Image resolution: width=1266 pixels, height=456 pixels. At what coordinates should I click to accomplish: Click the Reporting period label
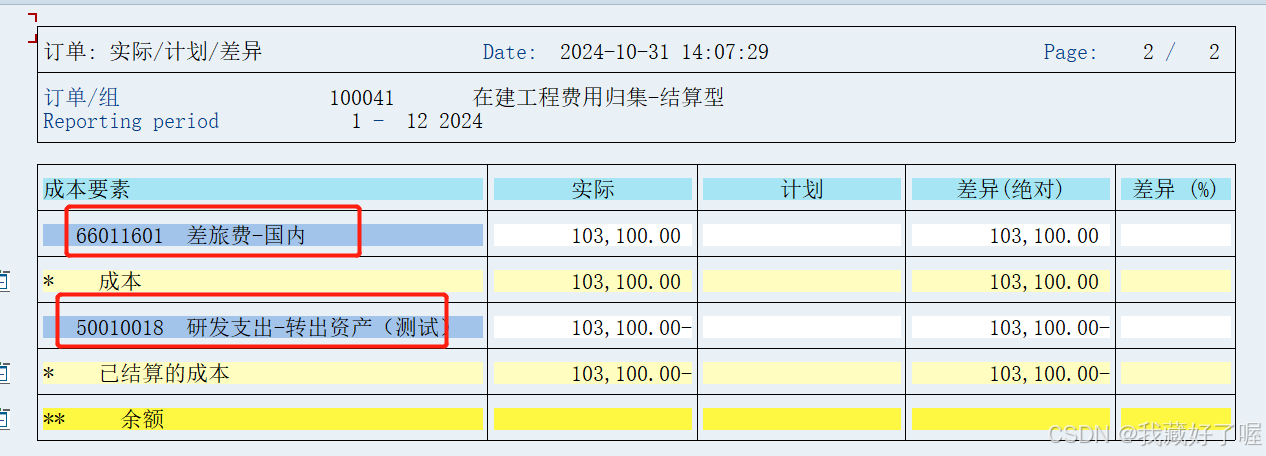(131, 122)
